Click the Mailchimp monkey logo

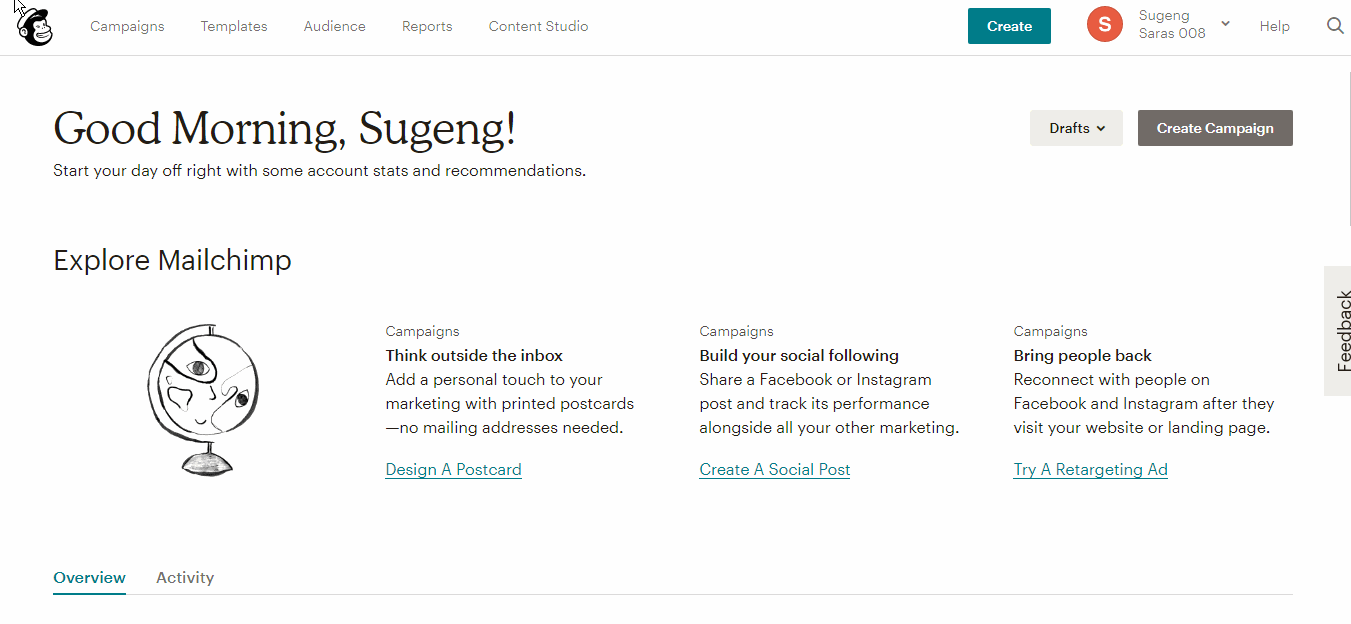(34, 26)
